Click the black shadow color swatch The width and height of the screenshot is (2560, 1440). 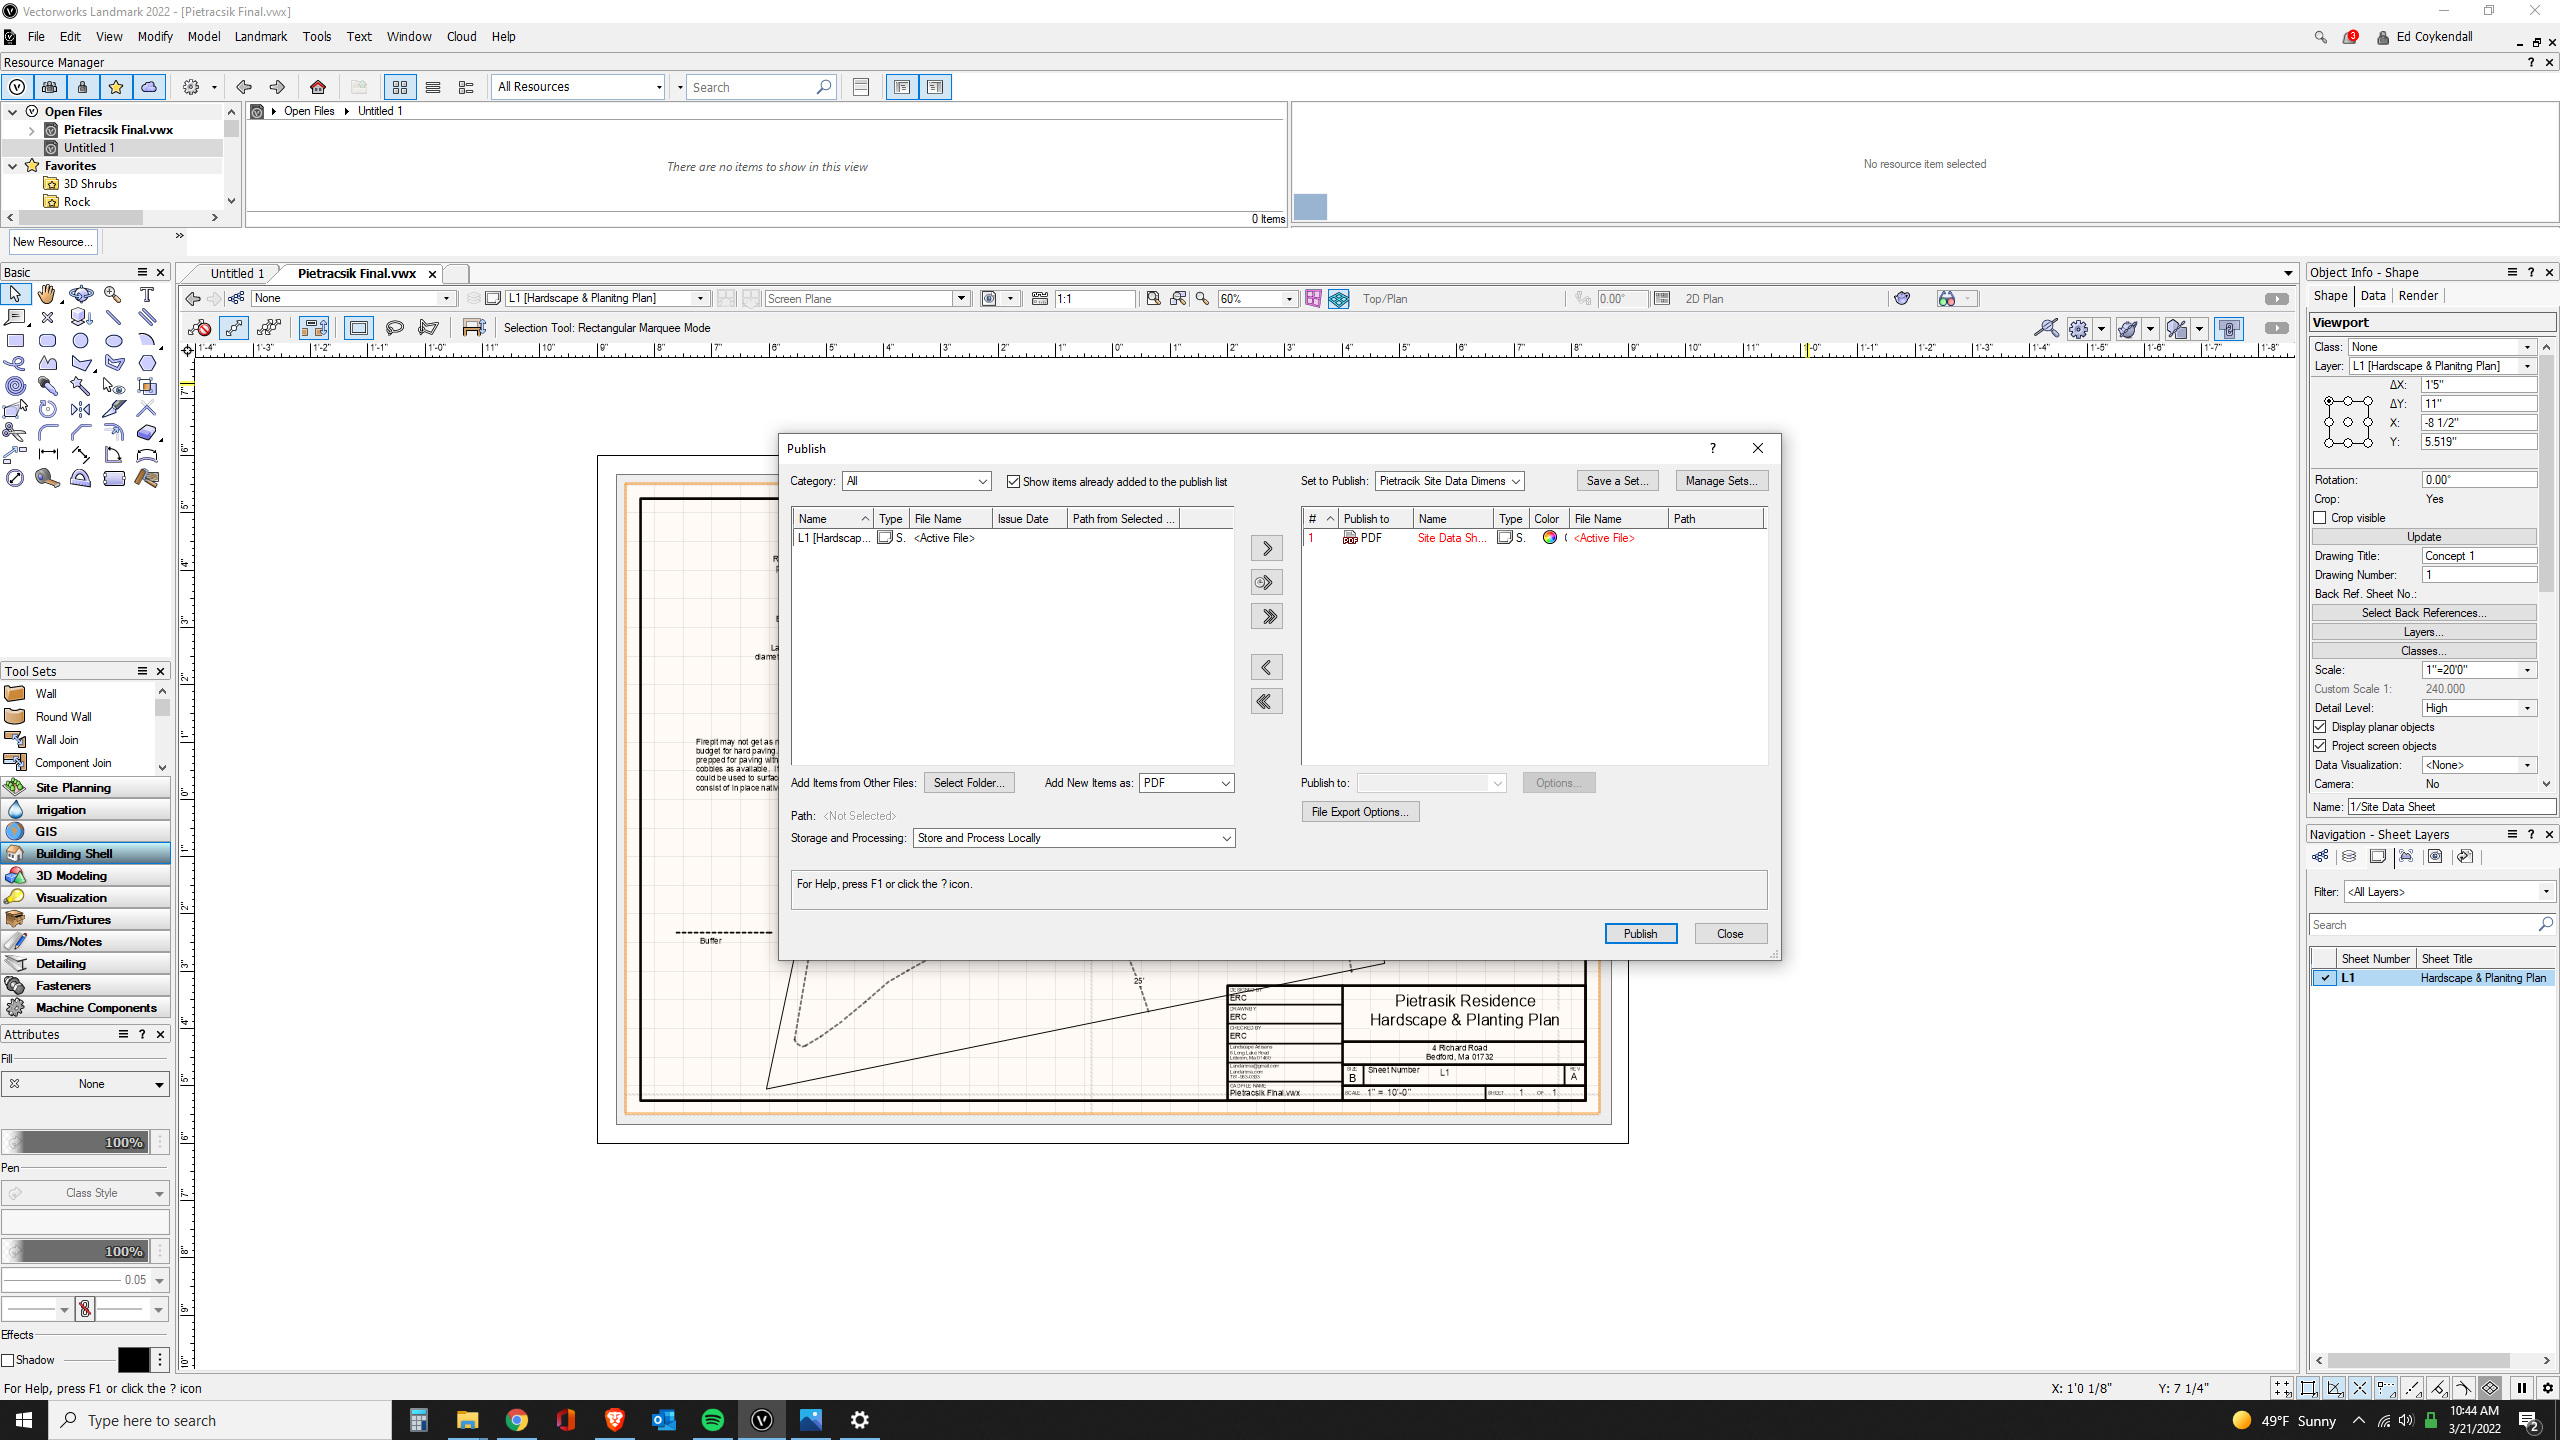[x=133, y=1360]
